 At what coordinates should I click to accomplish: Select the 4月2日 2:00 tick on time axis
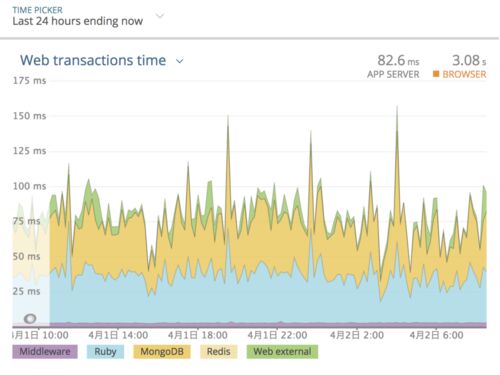click(x=357, y=335)
